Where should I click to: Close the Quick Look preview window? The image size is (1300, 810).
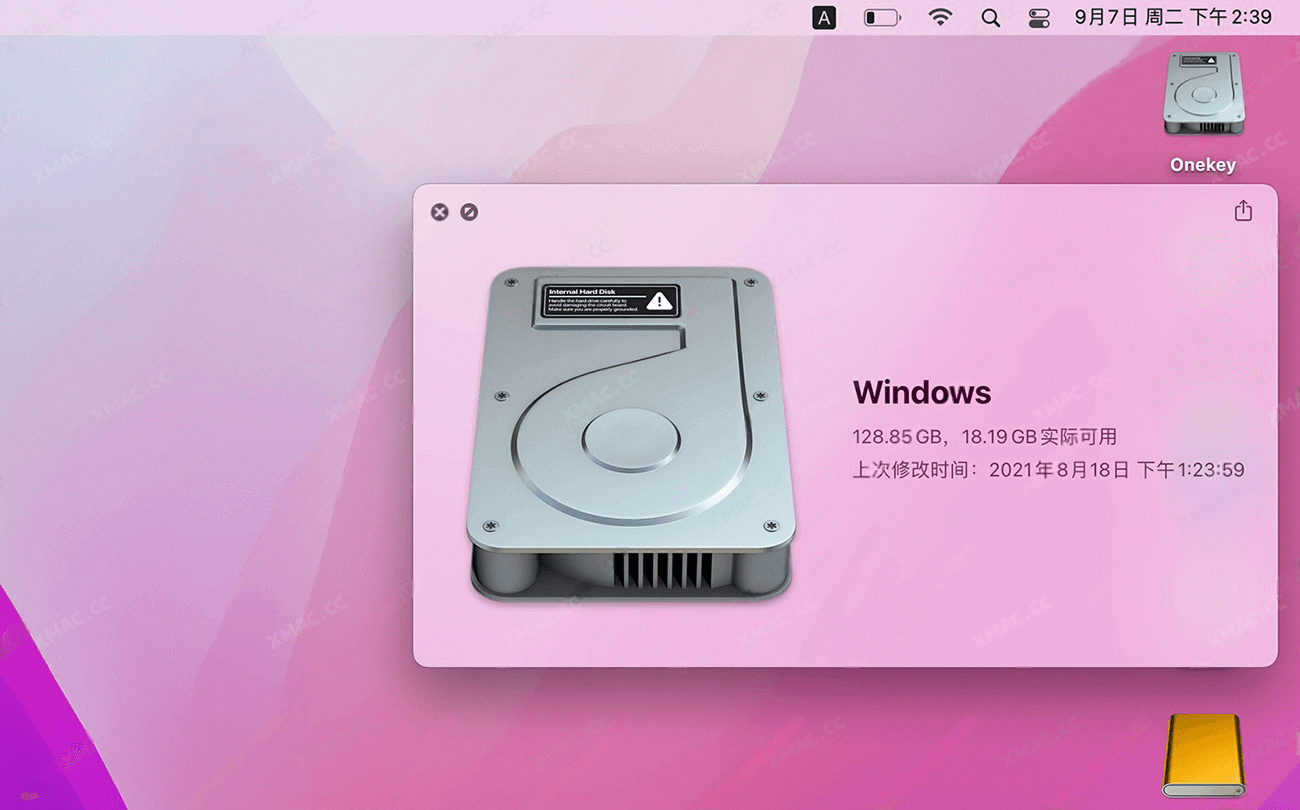point(439,212)
